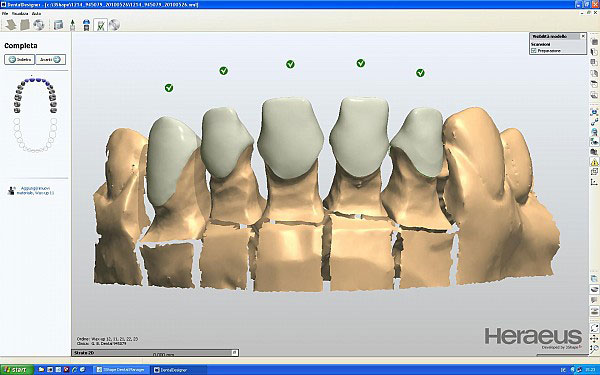Open the Visualizza menu
600x375 pixels.
pyautogui.click(x=20, y=13)
